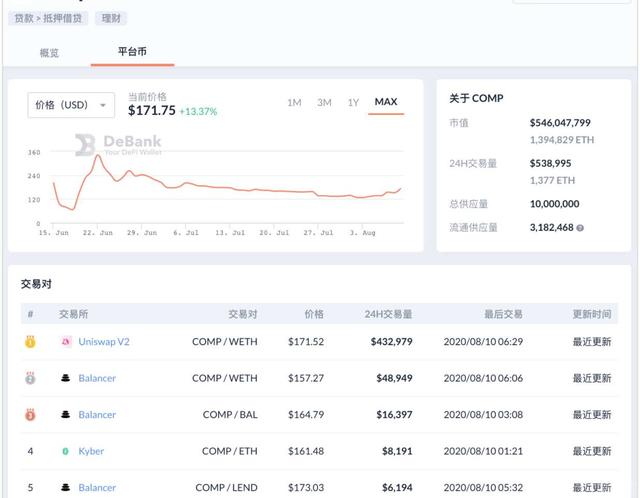Open the 价格 (USD) dropdown
640x498 pixels.
[71, 105]
